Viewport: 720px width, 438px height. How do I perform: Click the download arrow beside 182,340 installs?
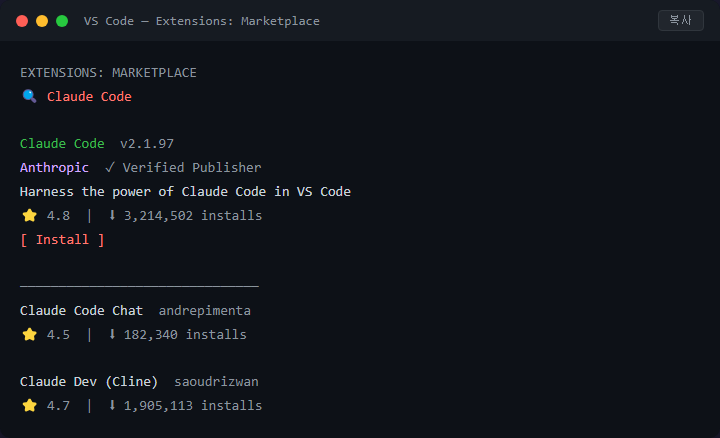coord(112,334)
